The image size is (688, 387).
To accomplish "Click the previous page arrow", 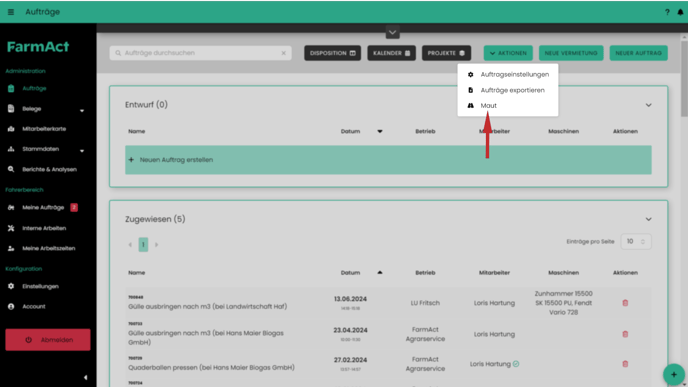I will [x=130, y=244].
